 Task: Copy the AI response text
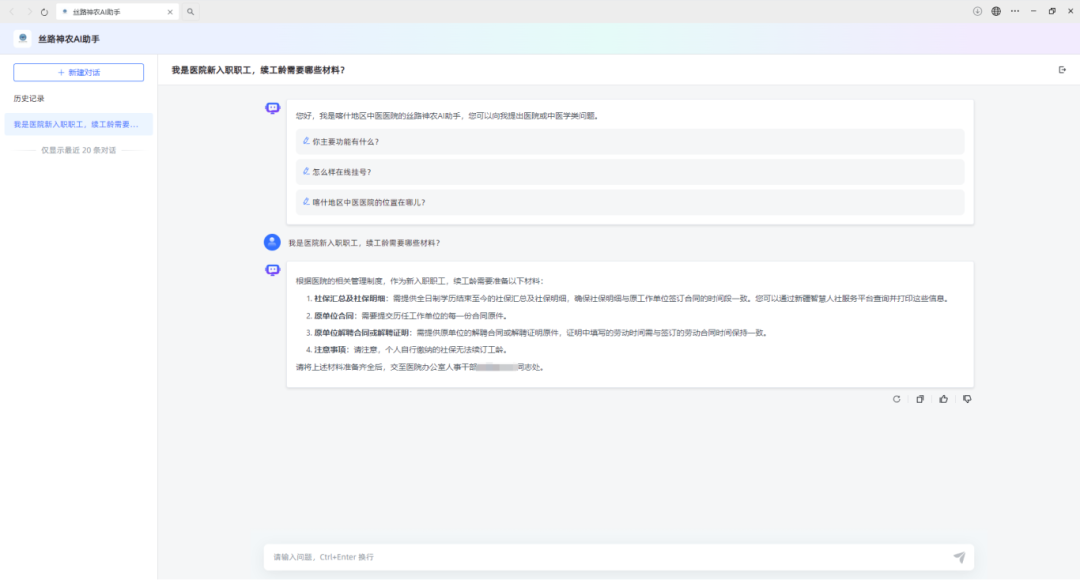coord(920,399)
